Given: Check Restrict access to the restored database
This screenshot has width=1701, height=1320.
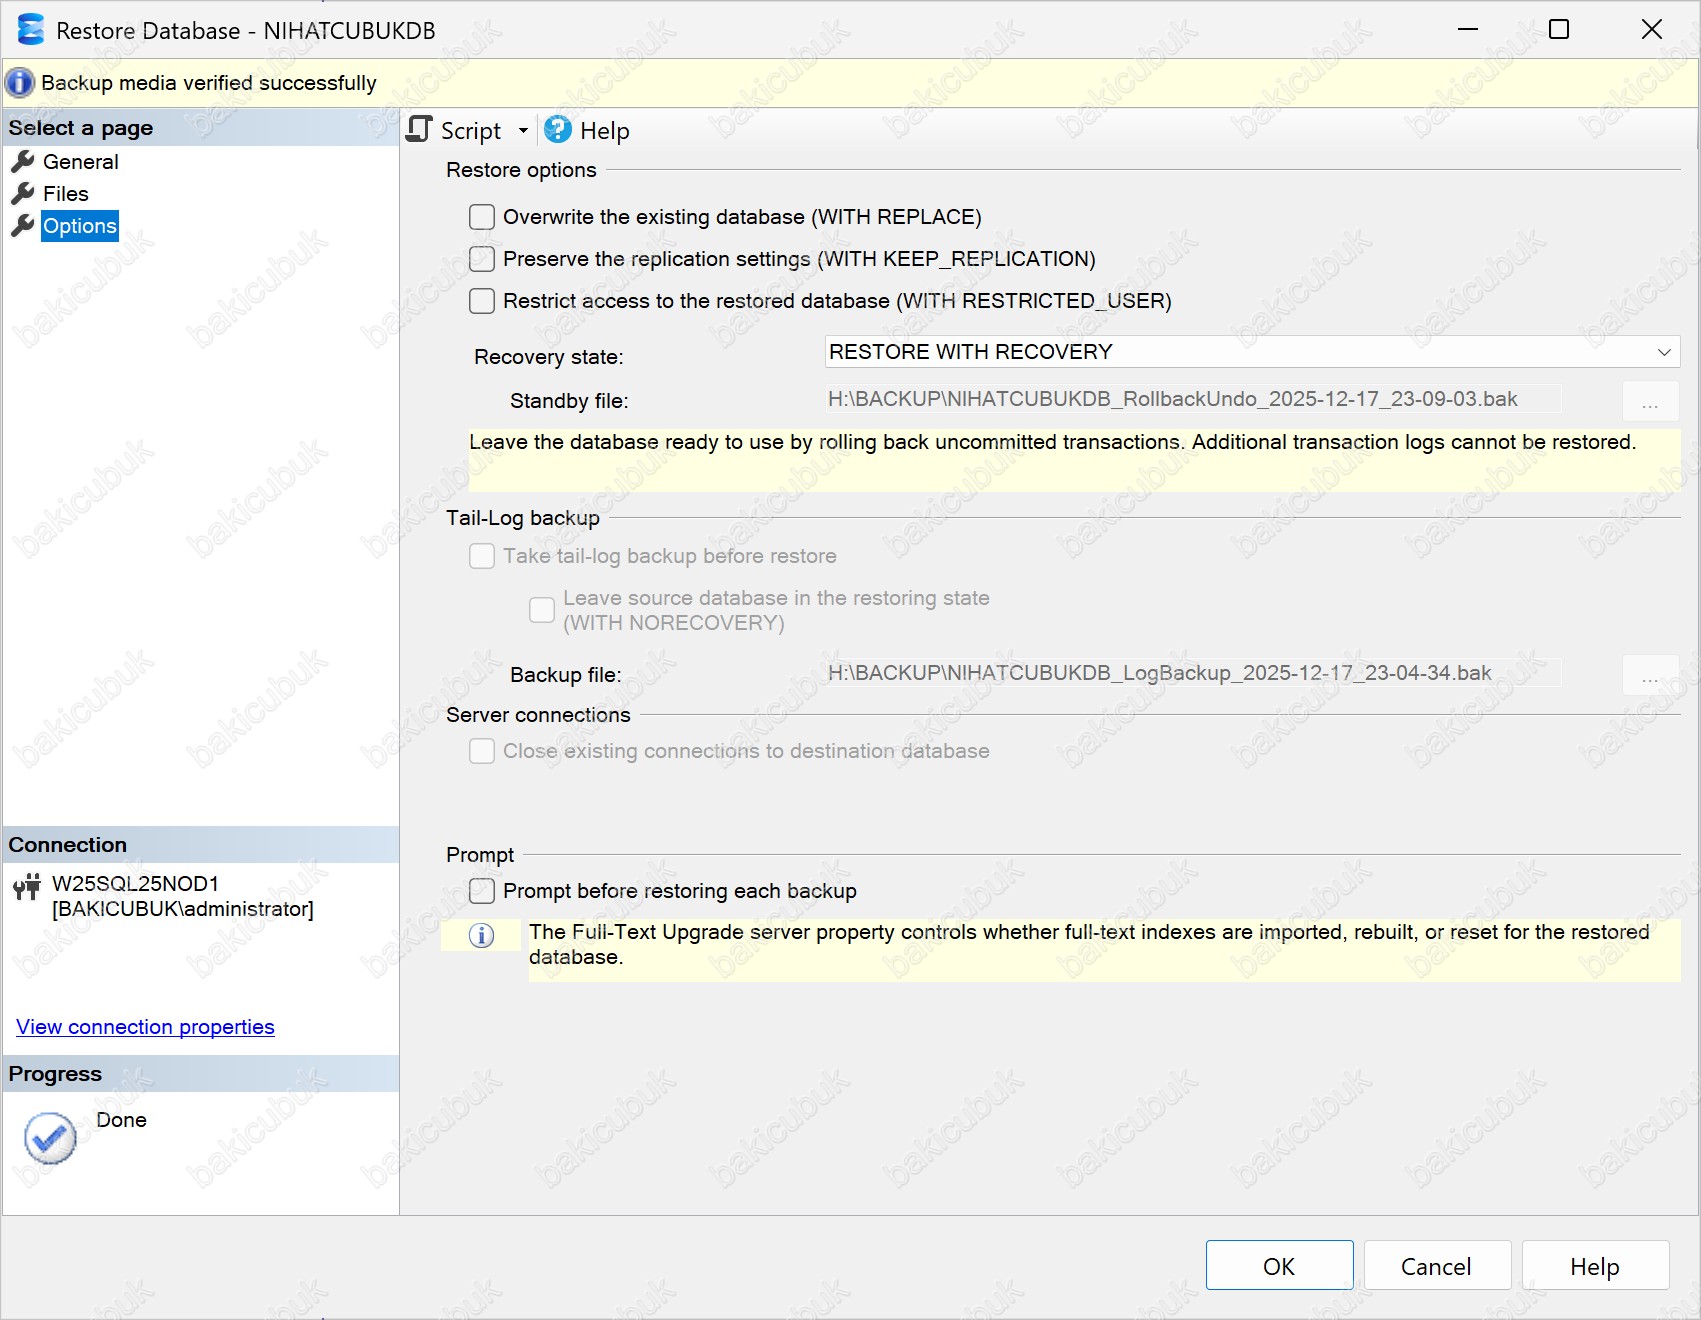Looking at the screenshot, I should 482,301.
